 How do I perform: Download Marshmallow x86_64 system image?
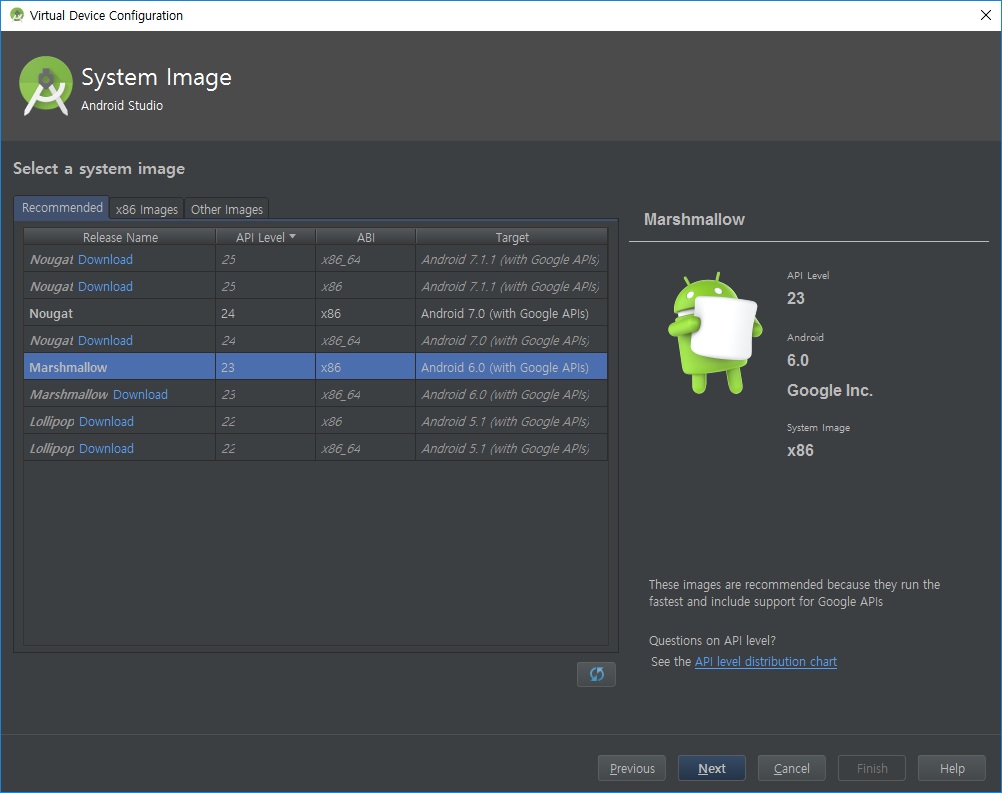point(140,395)
